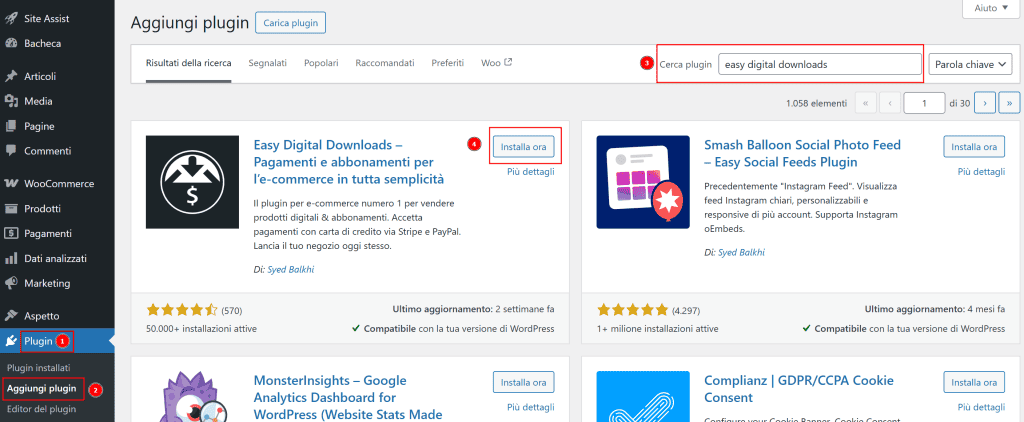The width and height of the screenshot is (1024, 422).
Task: Switch to the Raccomandati tab
Action: 385,63
